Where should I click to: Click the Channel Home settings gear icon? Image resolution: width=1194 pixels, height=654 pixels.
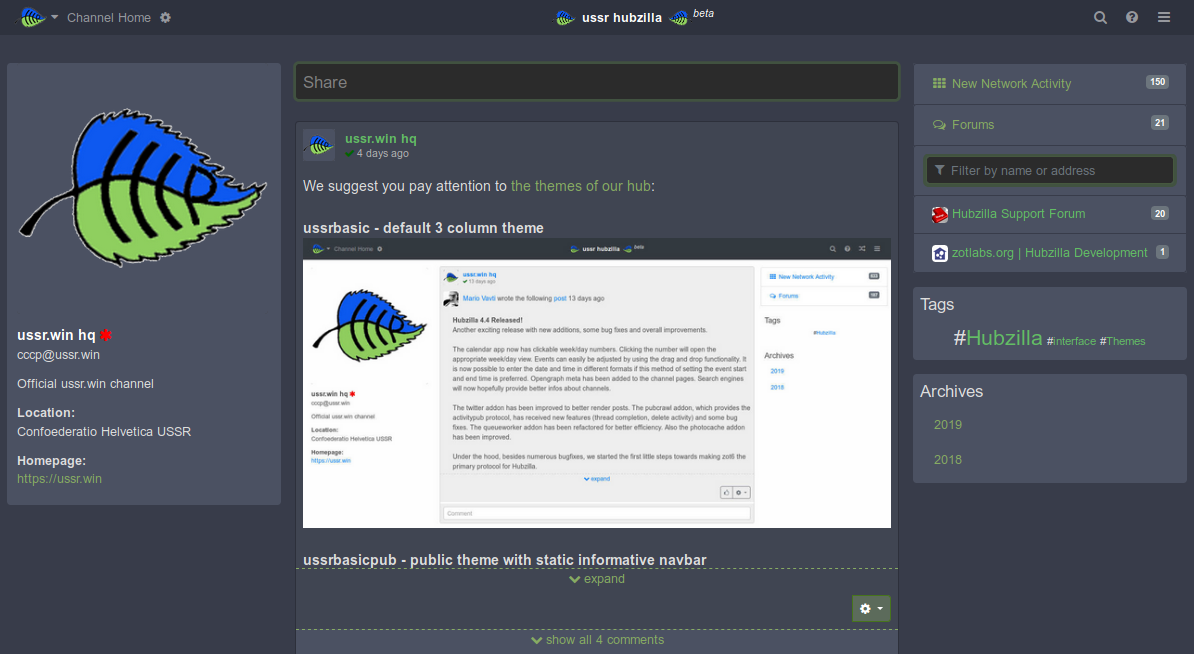[x=166, y=18]
